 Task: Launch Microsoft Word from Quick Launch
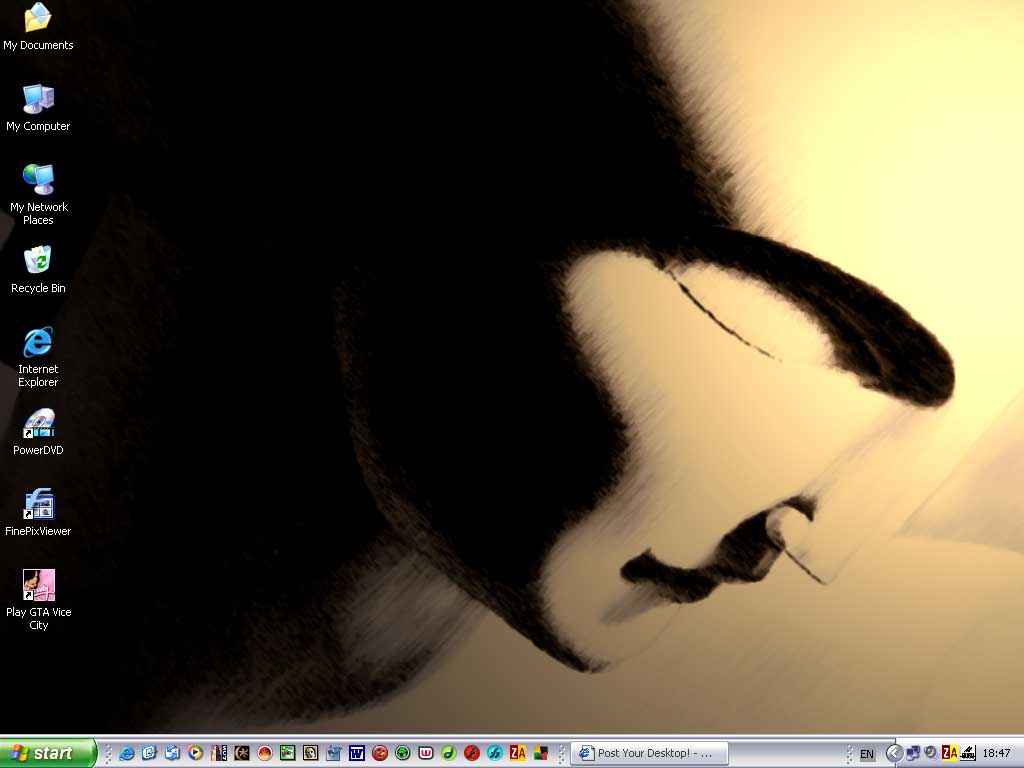pos(357,753)
